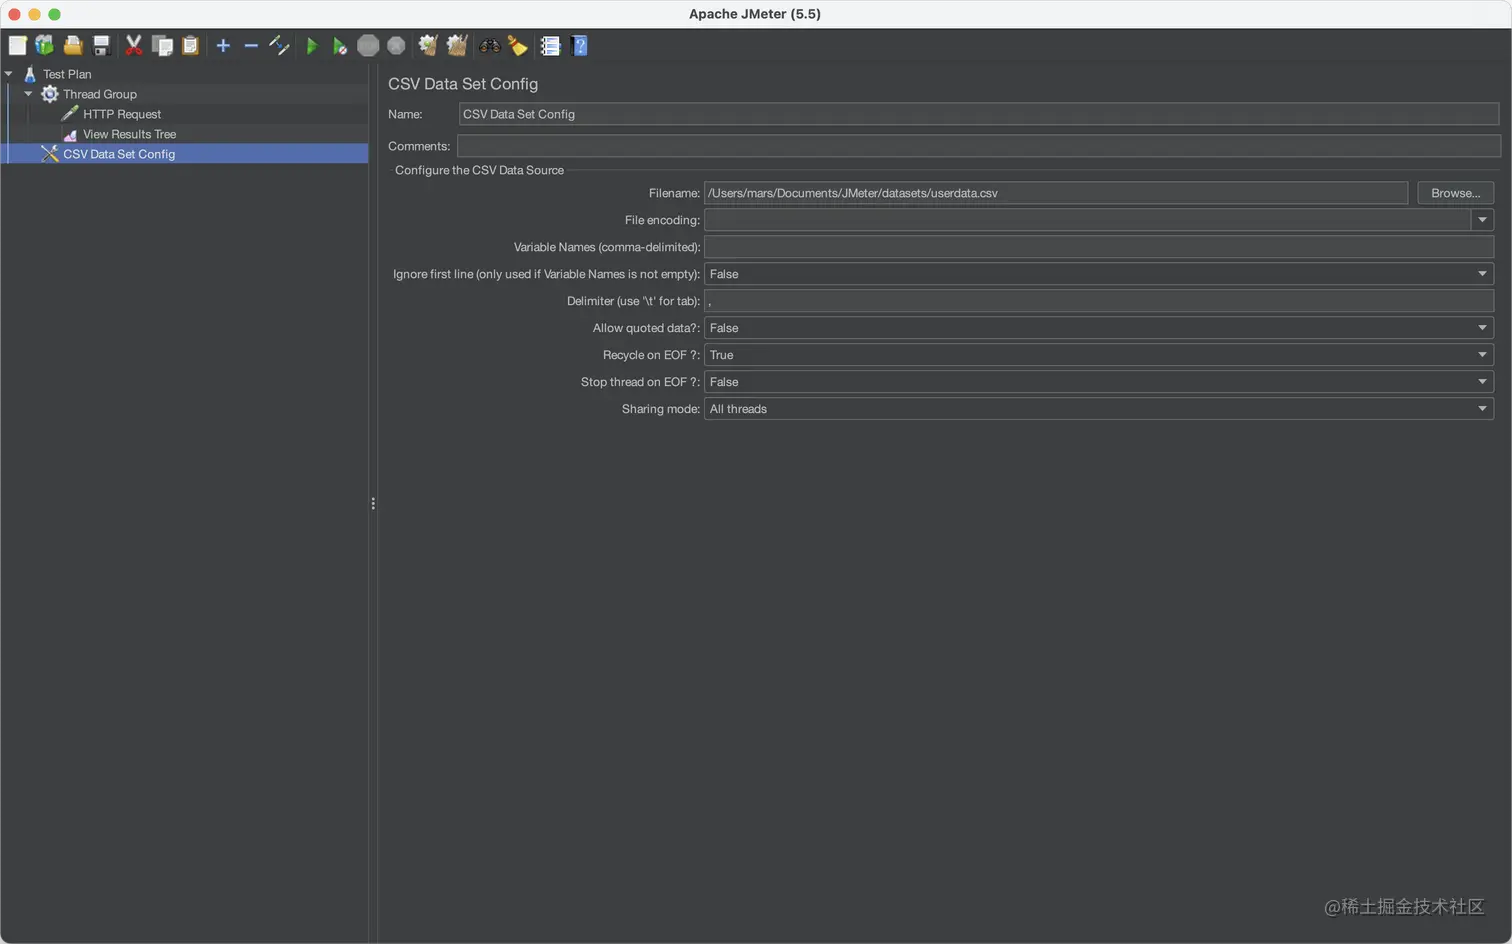
Task: Open the Stop thread on EOF dropdown
Action: click(x=1099, y=382)
